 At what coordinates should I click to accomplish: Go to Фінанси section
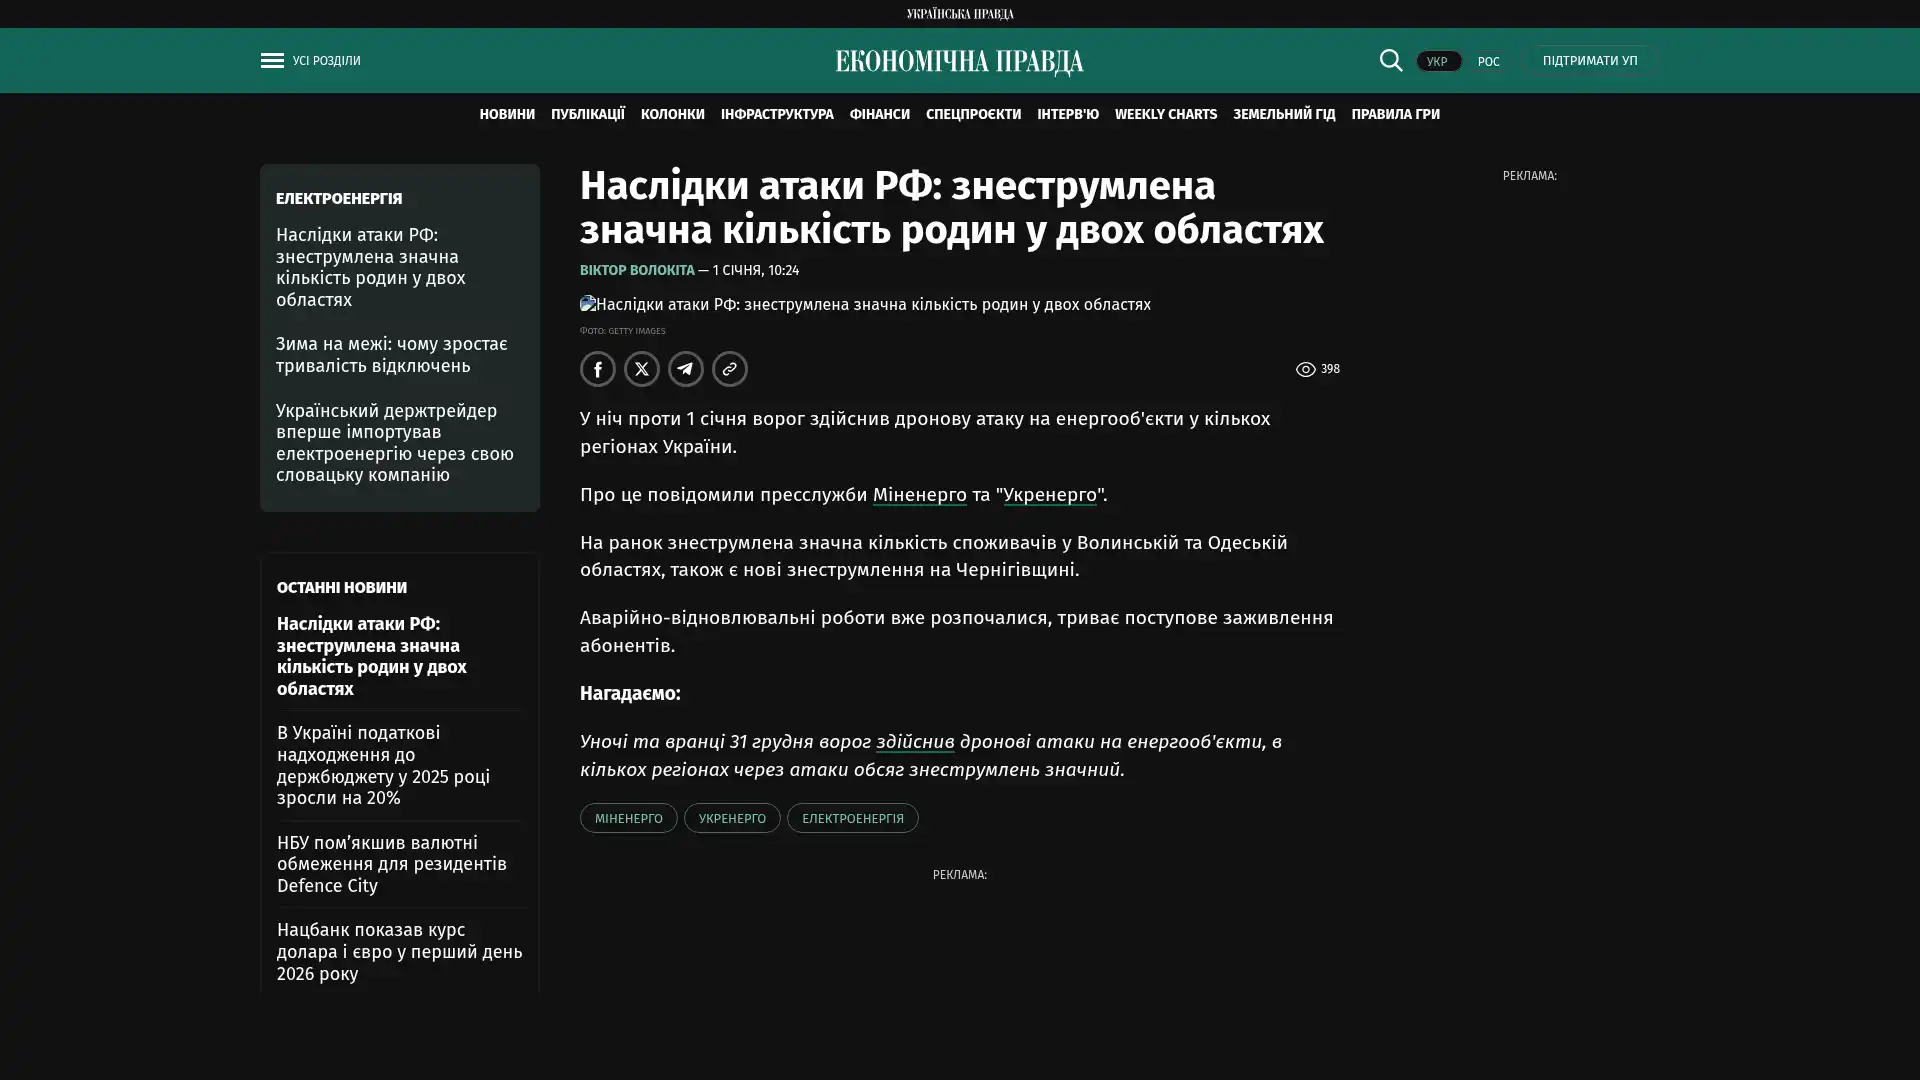tap(879, 115)
